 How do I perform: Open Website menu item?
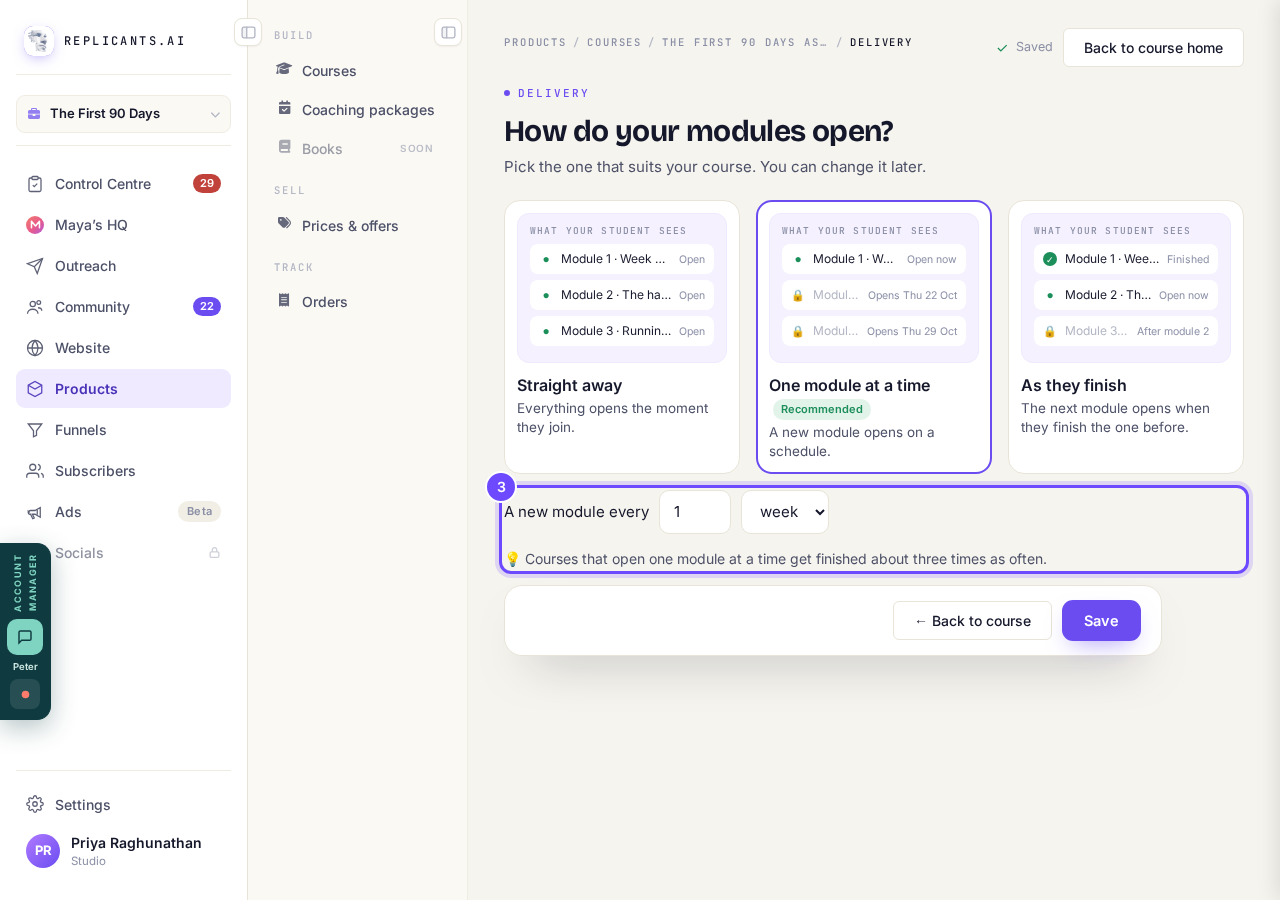click(123, 348)
